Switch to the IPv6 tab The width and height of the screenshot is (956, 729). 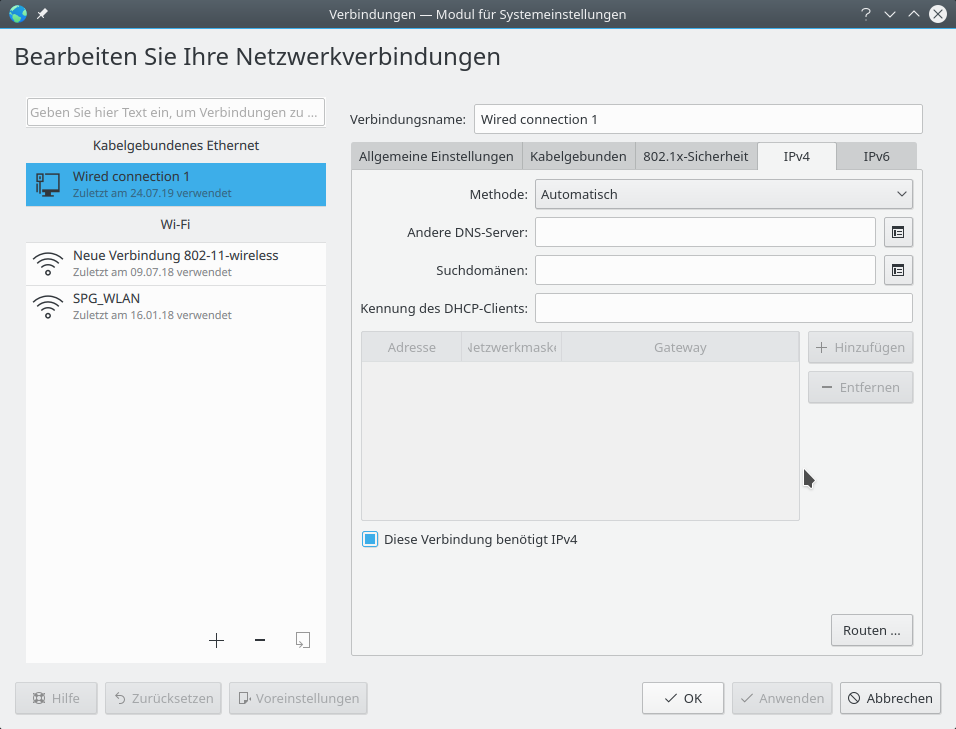point(876,156)
